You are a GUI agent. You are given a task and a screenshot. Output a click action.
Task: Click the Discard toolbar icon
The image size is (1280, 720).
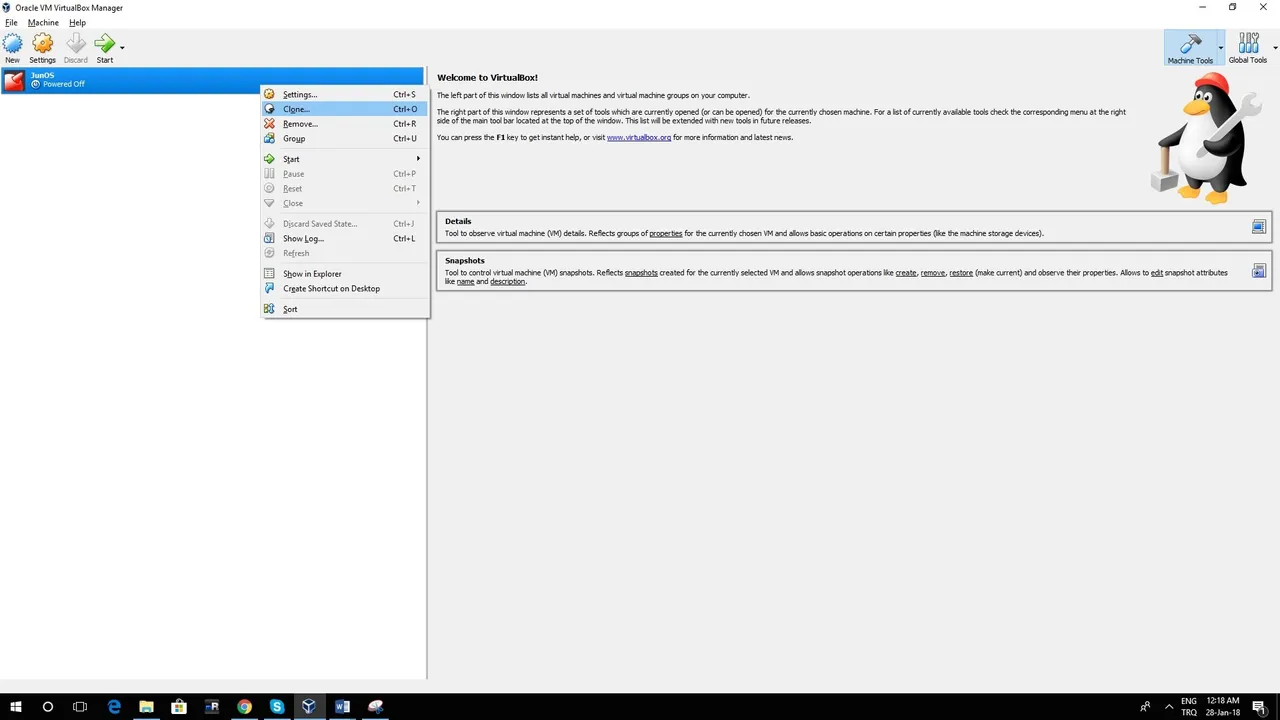tap(76, 47)
